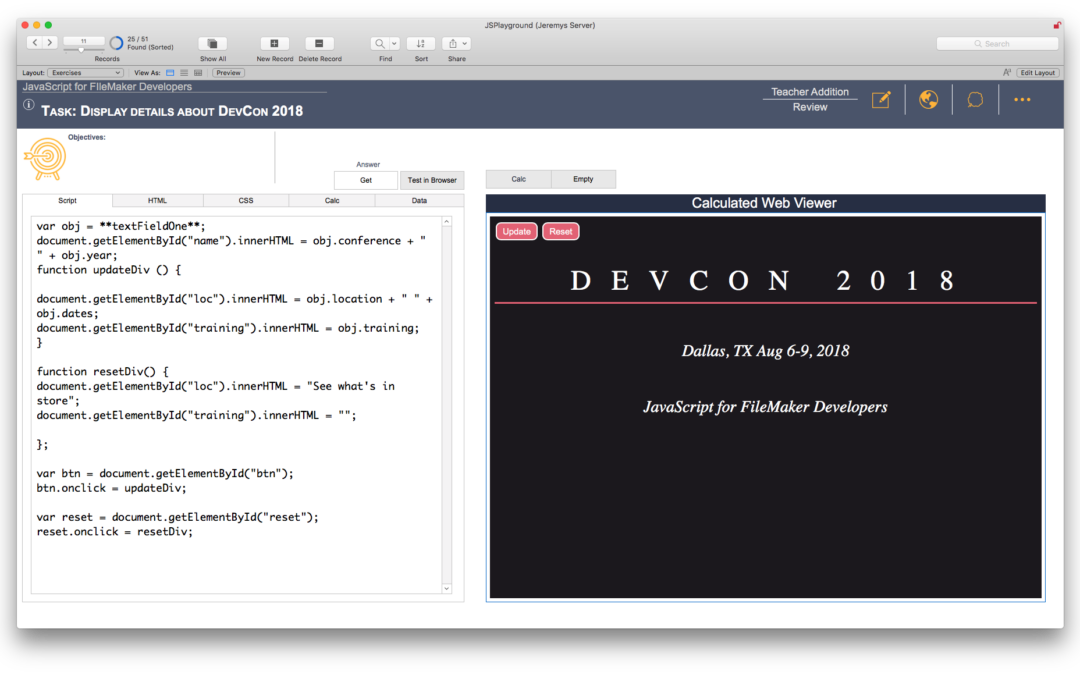Click the orange globe icon
This screenshot has width=1080, height=675.
[928, 100]
